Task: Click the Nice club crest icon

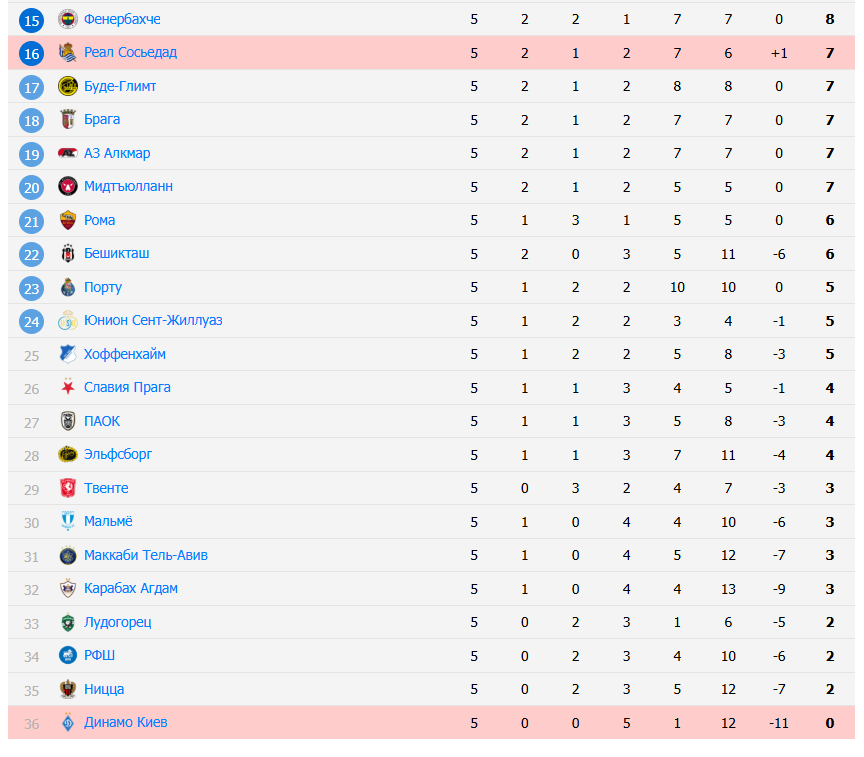Action: (x=67, y=689)
